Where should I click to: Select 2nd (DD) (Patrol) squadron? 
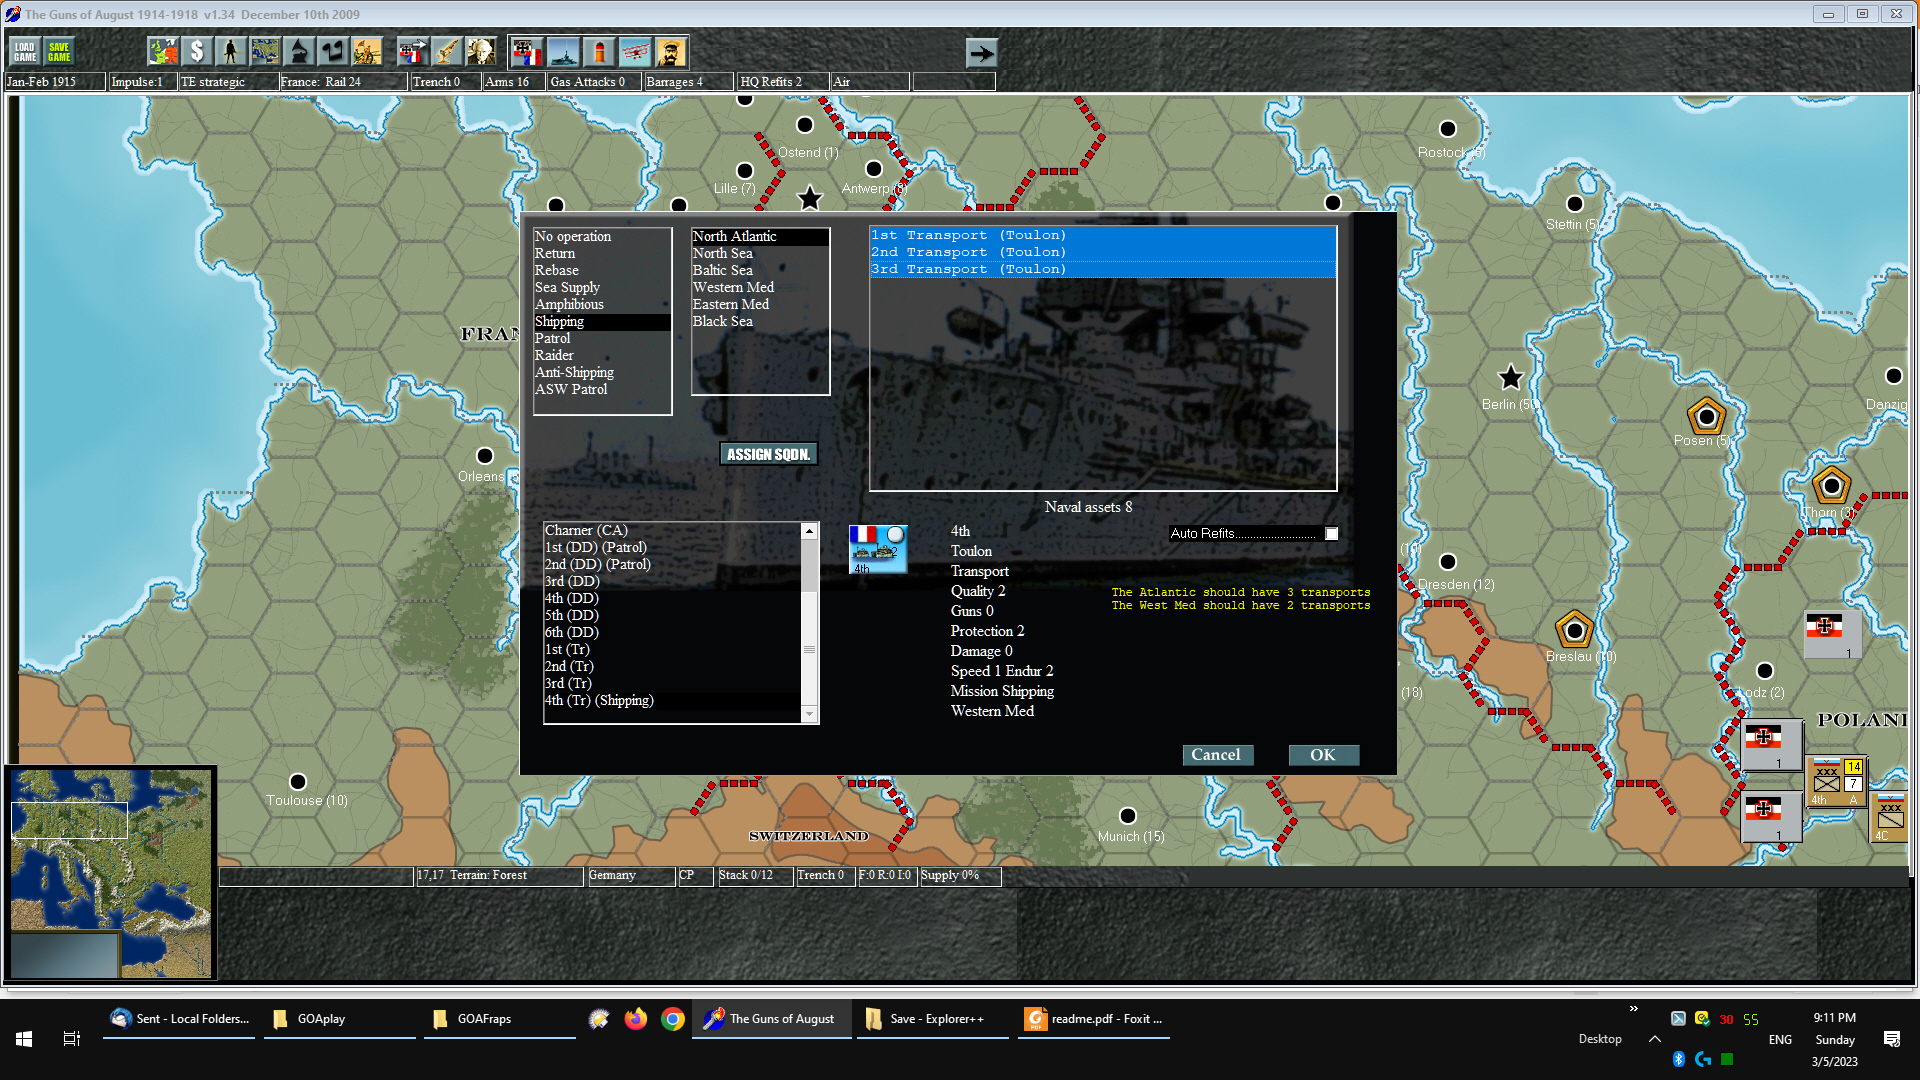click(x=672, y=565)
